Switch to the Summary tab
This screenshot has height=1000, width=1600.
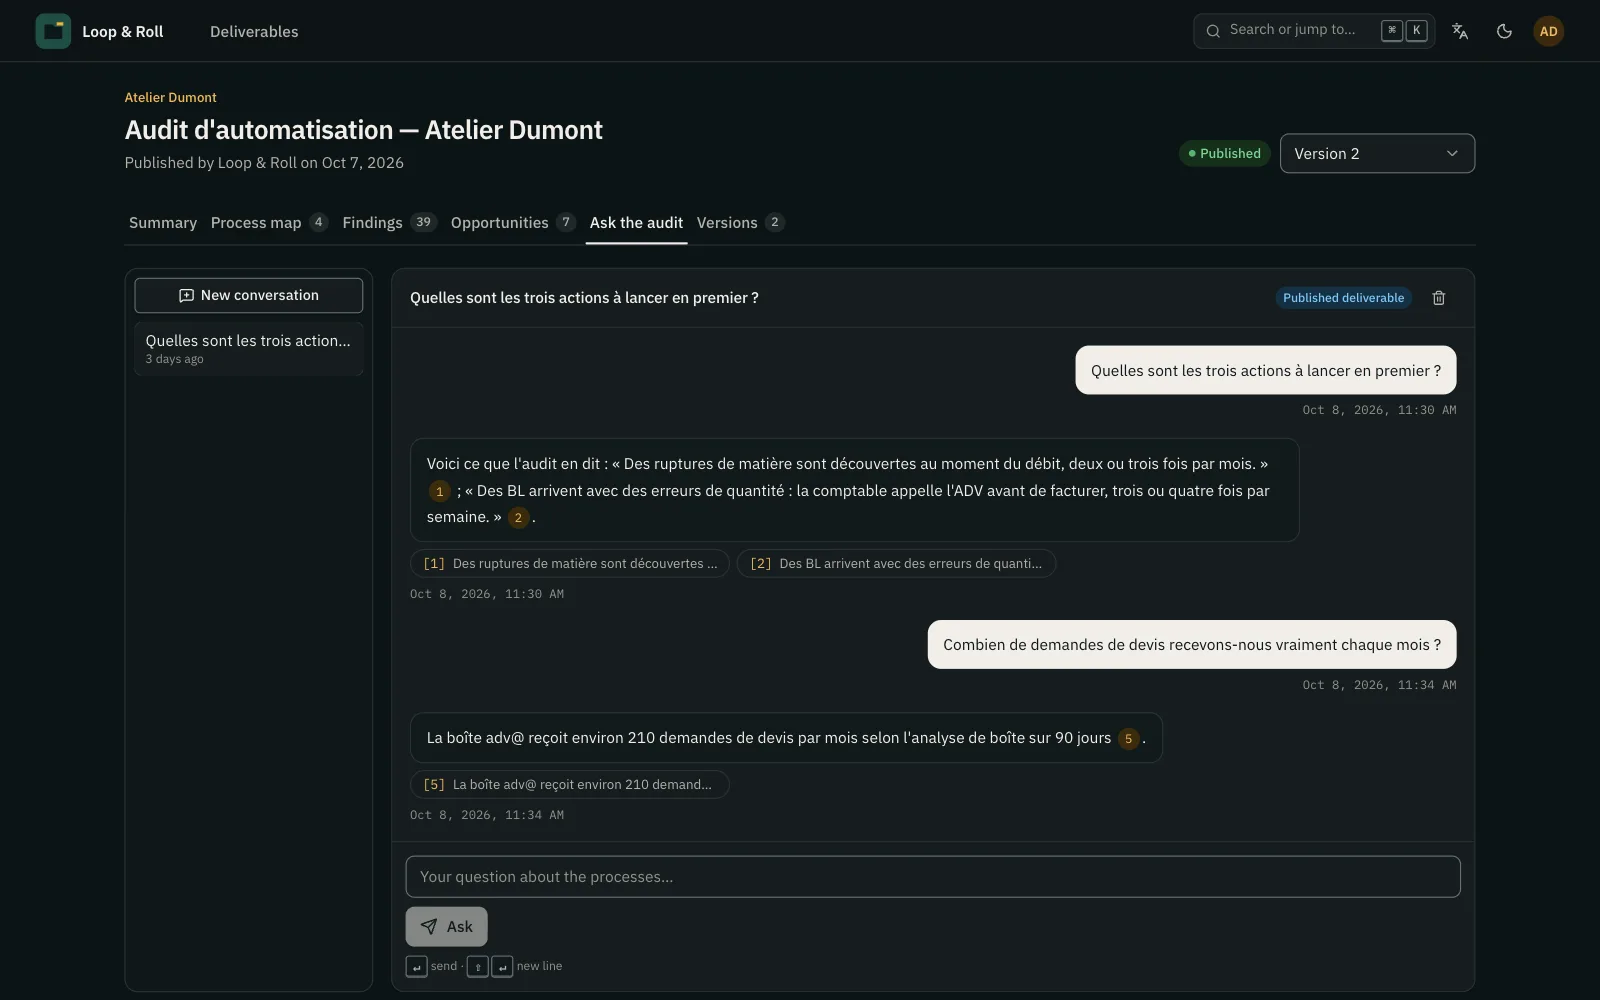pos(163,222)
